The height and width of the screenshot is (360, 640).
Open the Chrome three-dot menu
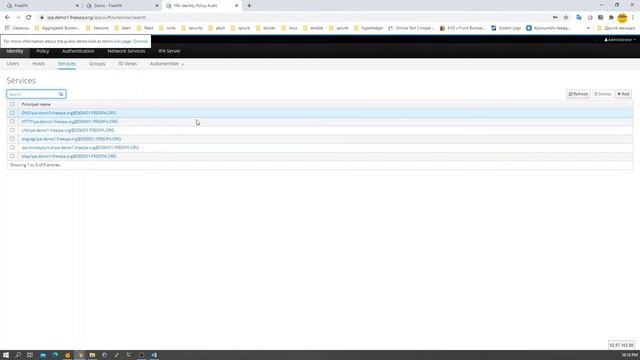click(633, 18)
